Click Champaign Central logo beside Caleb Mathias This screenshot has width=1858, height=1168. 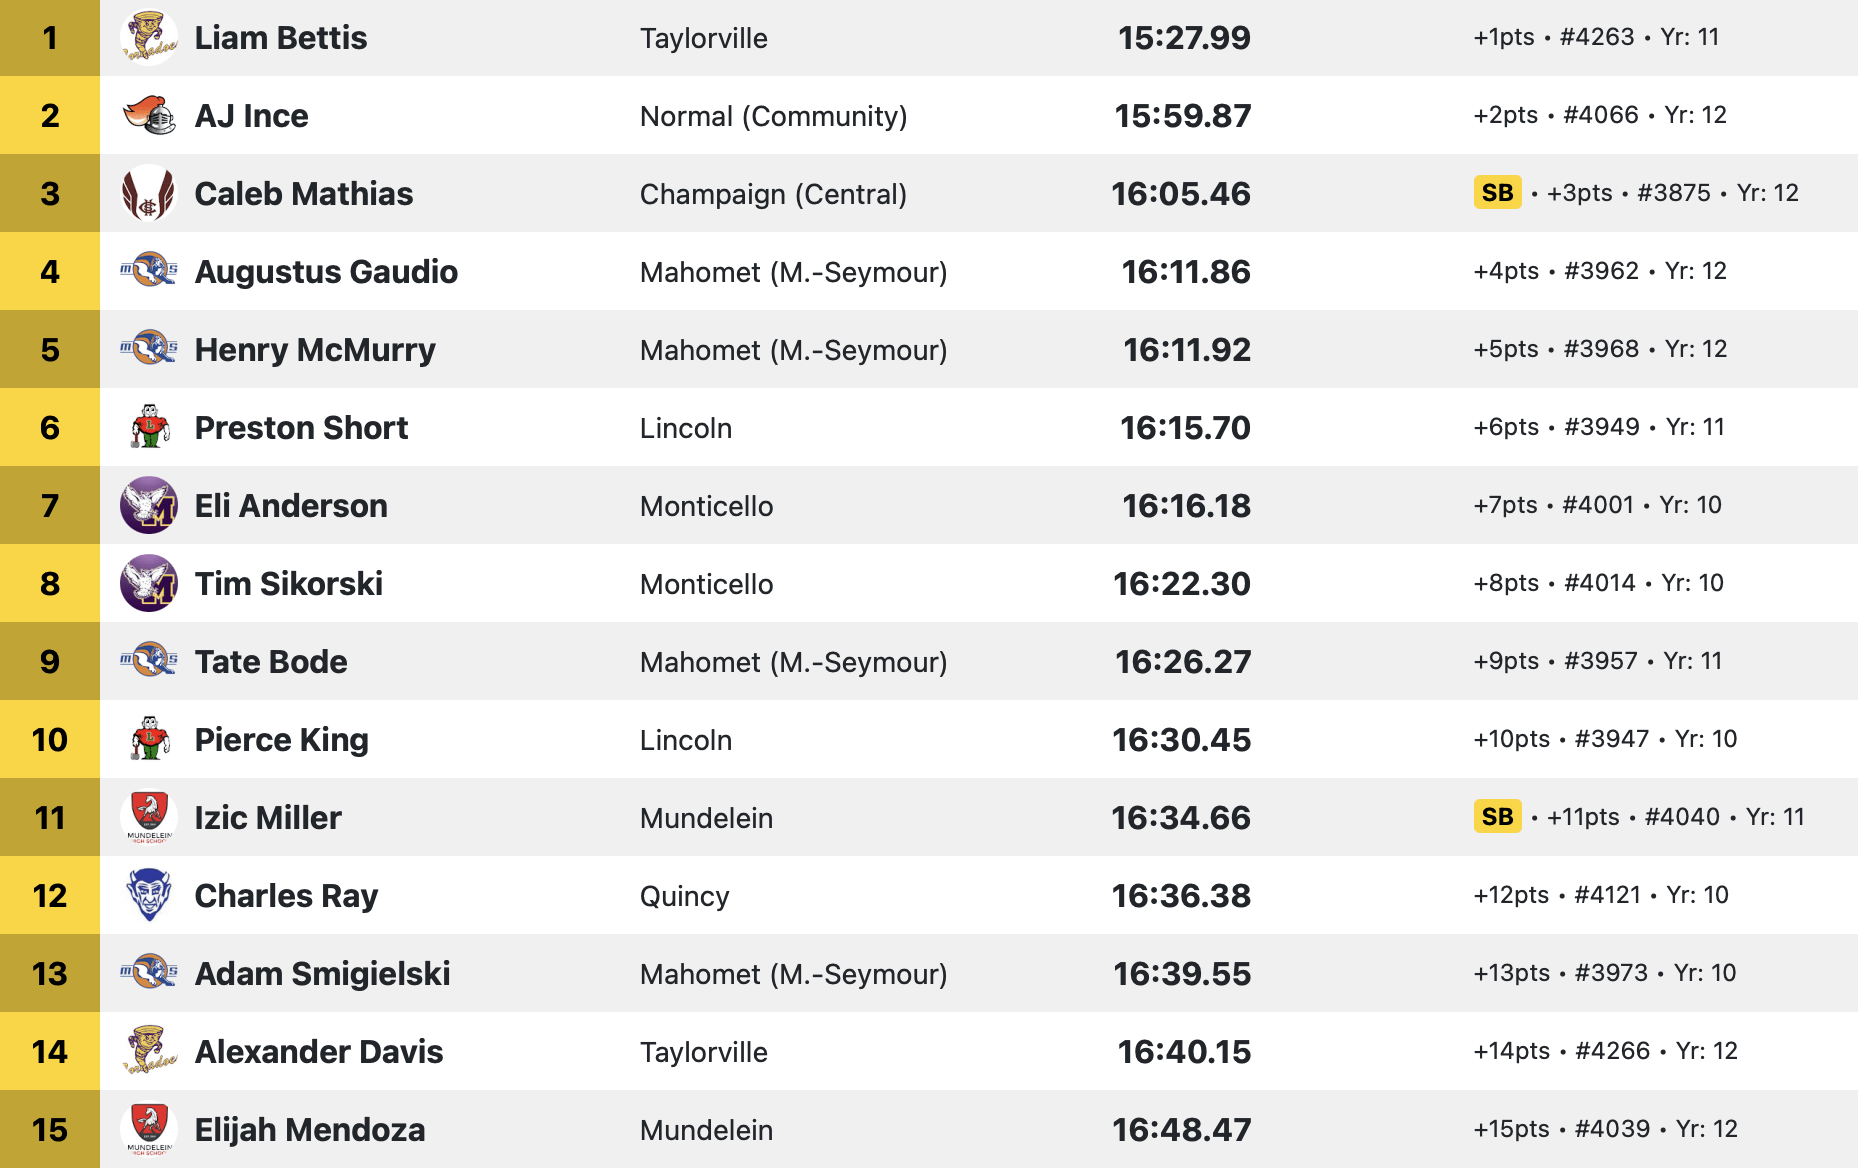(x=149, y=194)
